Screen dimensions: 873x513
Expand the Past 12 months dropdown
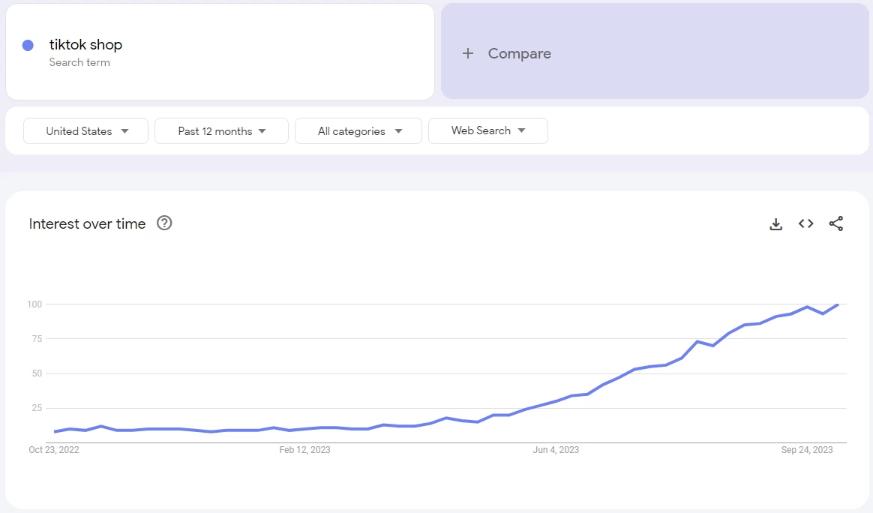pos(222,131)
